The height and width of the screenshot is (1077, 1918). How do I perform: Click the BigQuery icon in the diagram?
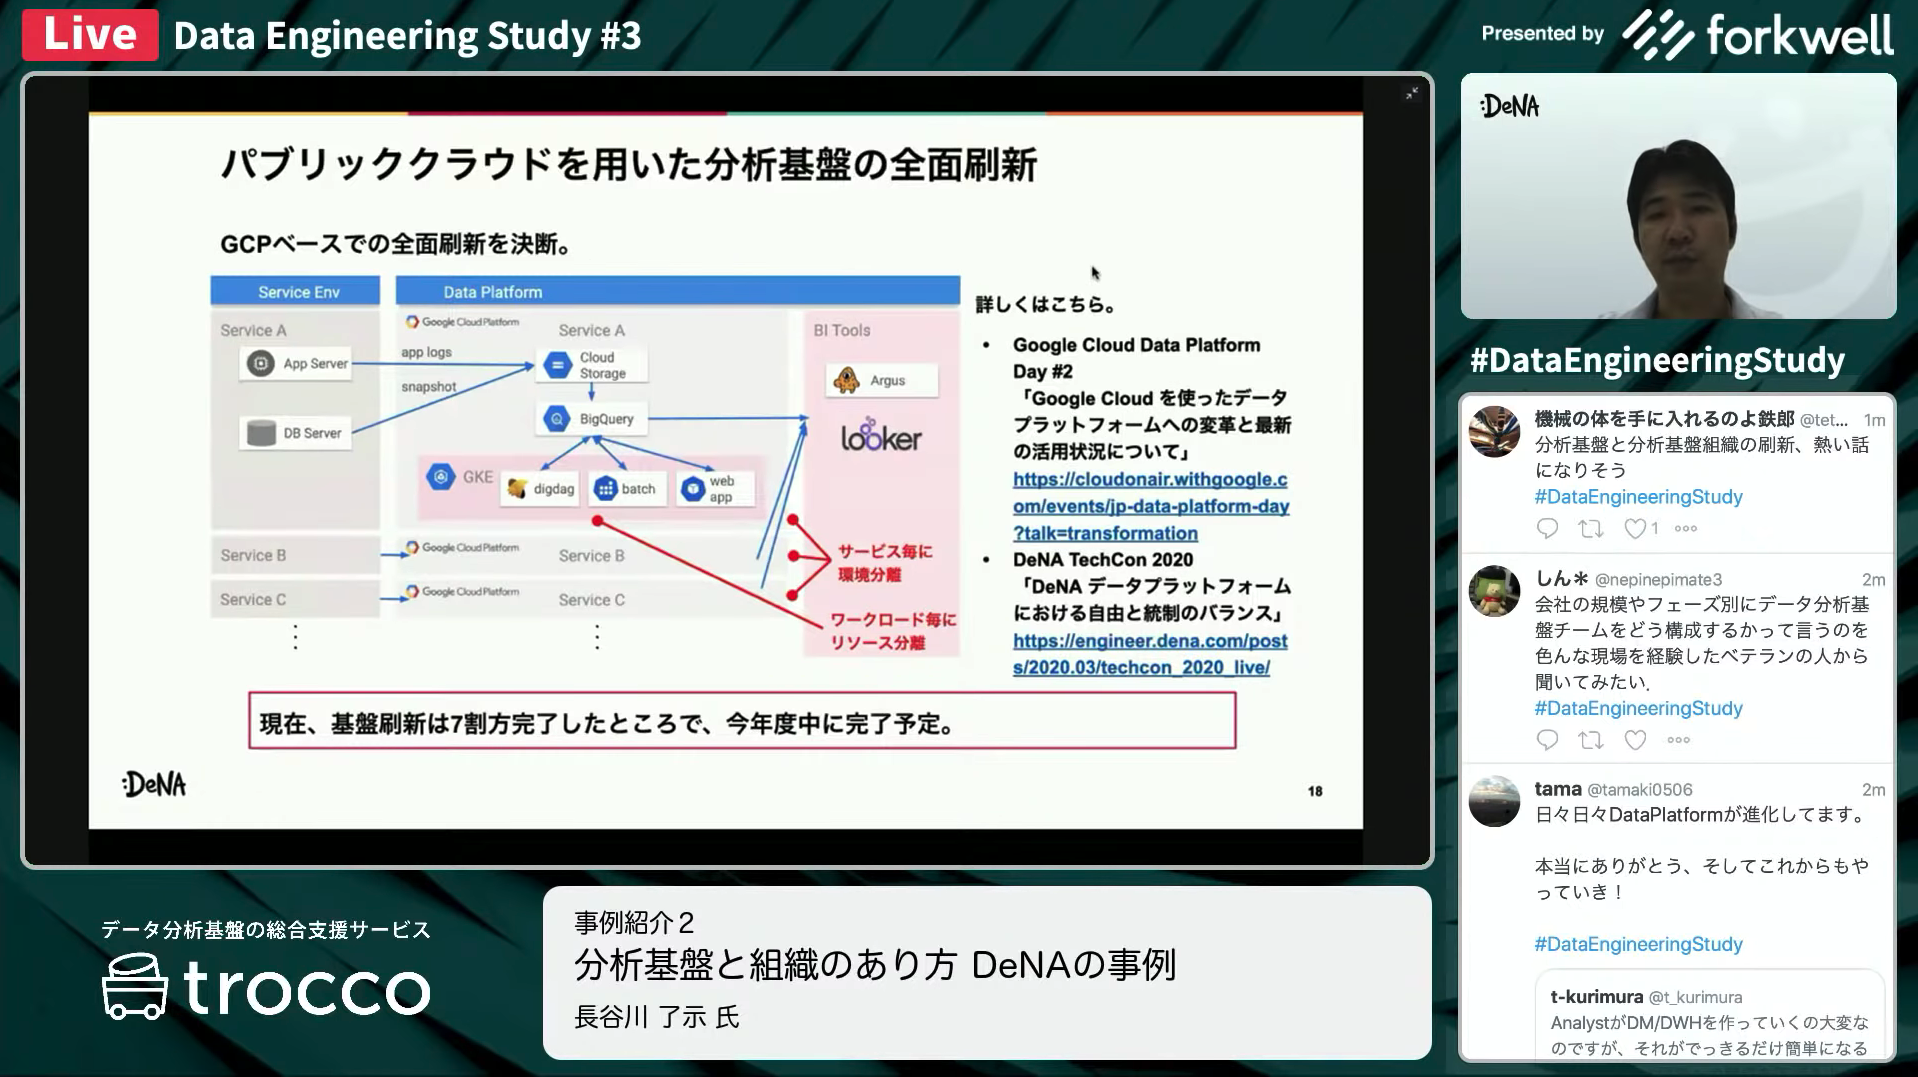click(557, 419)
